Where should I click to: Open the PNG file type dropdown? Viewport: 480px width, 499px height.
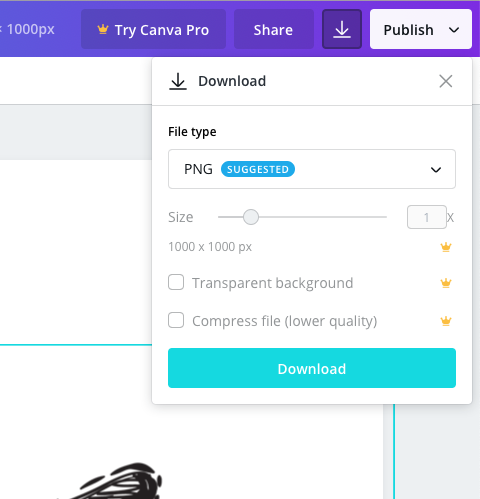(x=312, y=169)
